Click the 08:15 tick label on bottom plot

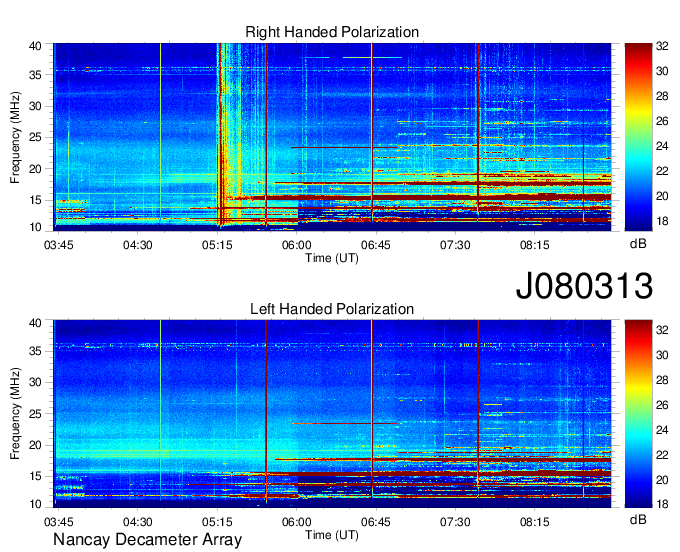(534, 522)
